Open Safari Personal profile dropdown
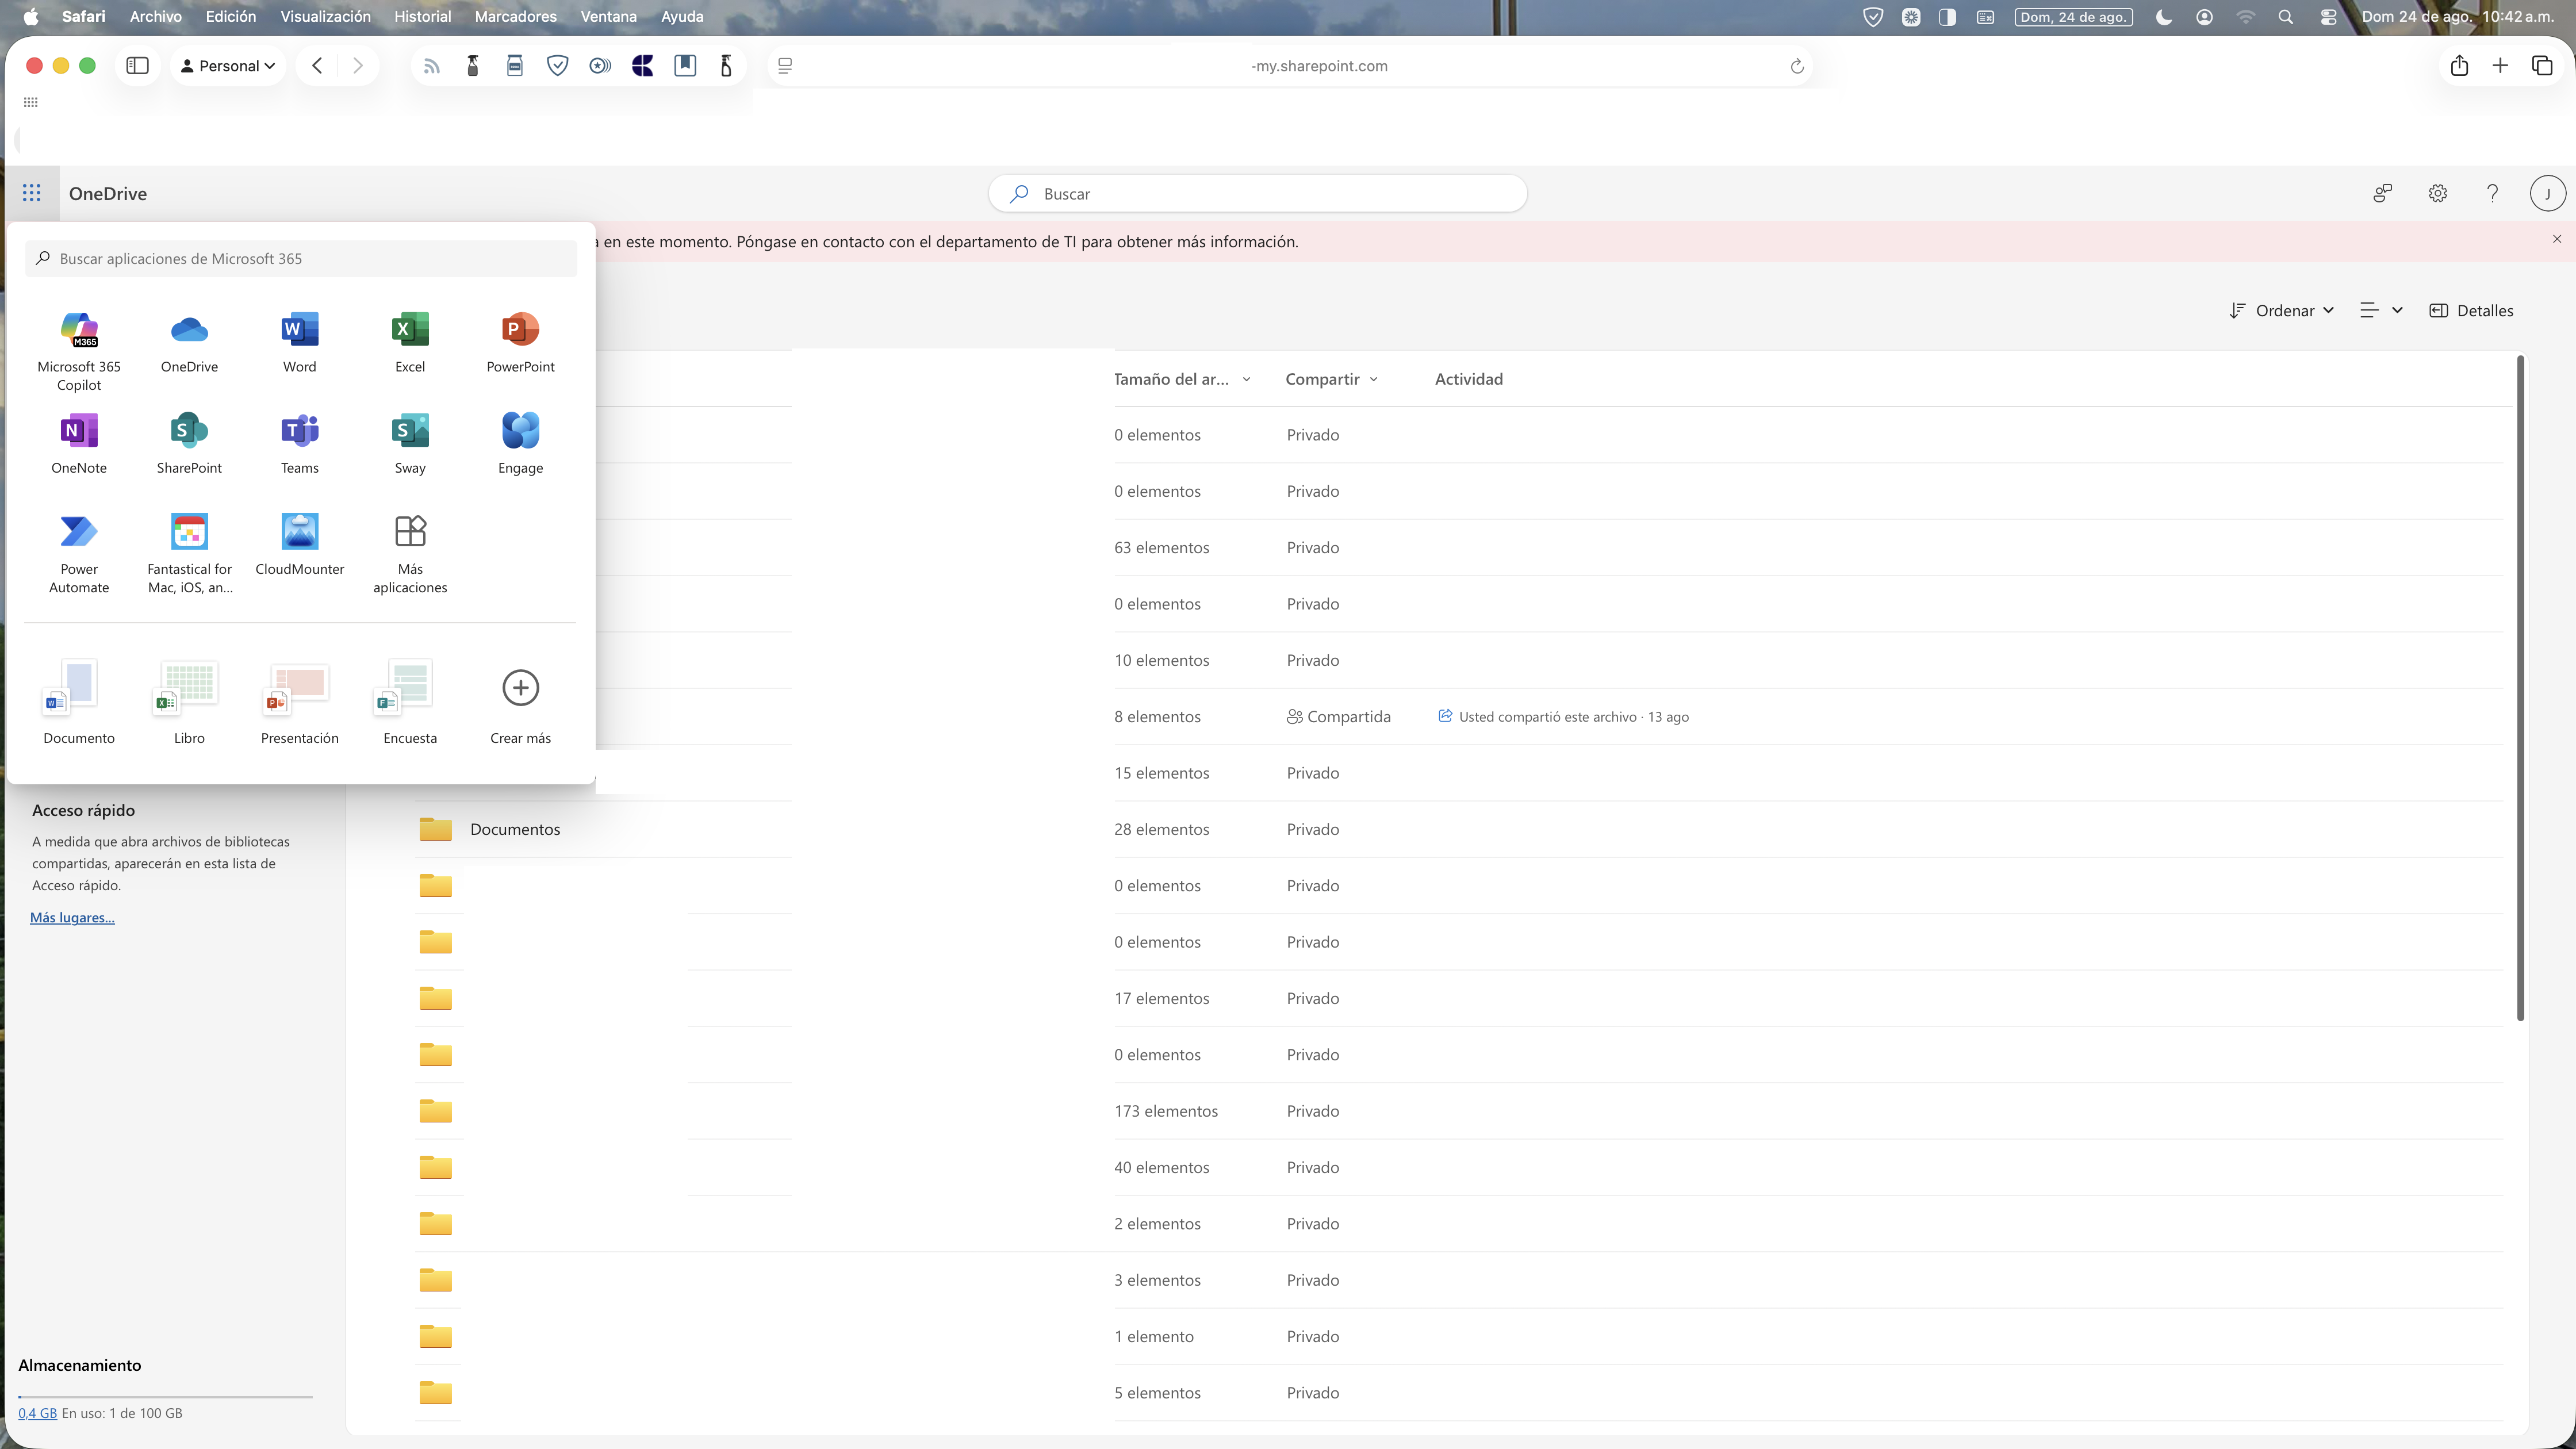Image resolution: width=2576 pixels, height=1449 pixels. [227, 66]
